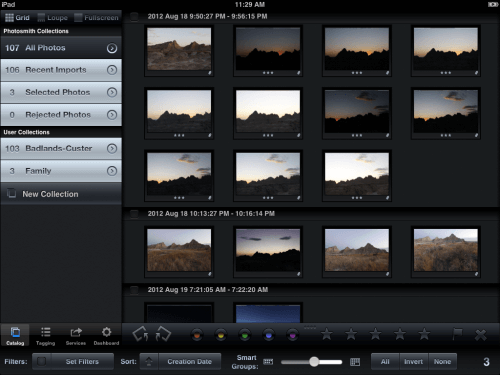Click the small Smart Groups grid icon
This screenshot has height=375, width=500.
(x=268, y=362)
